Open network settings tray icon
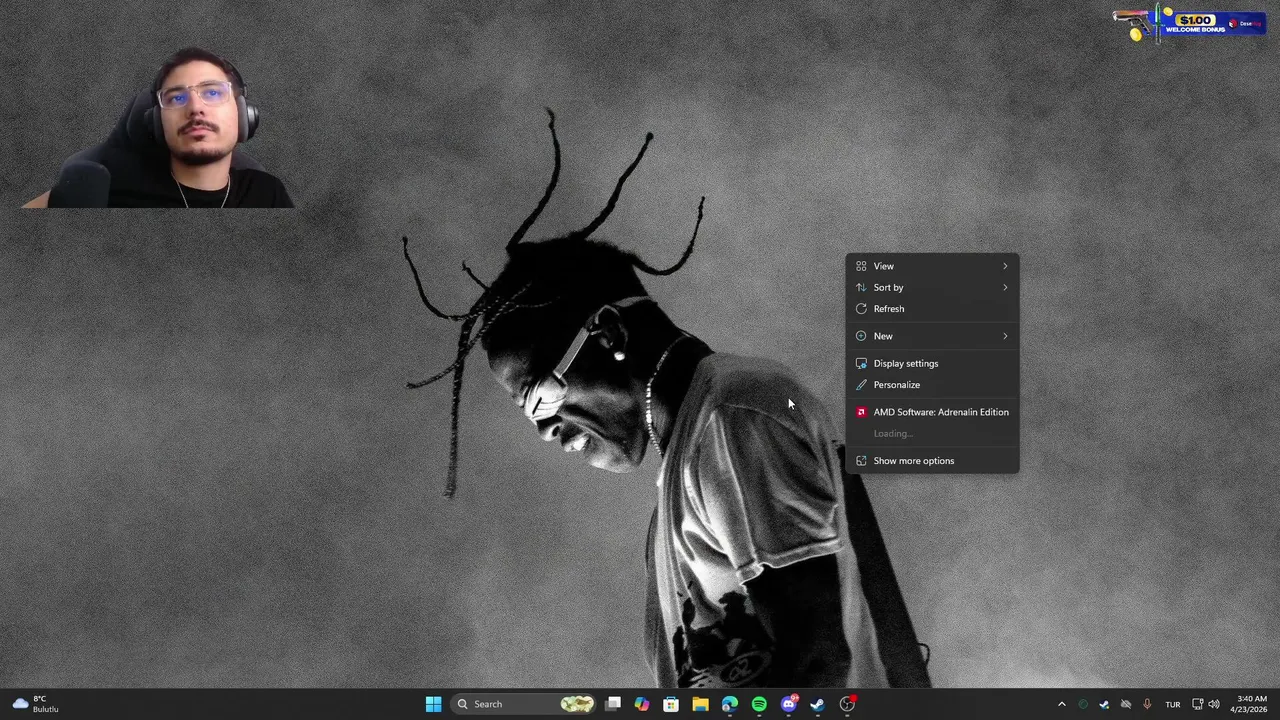 click(x=1197, y=704)
